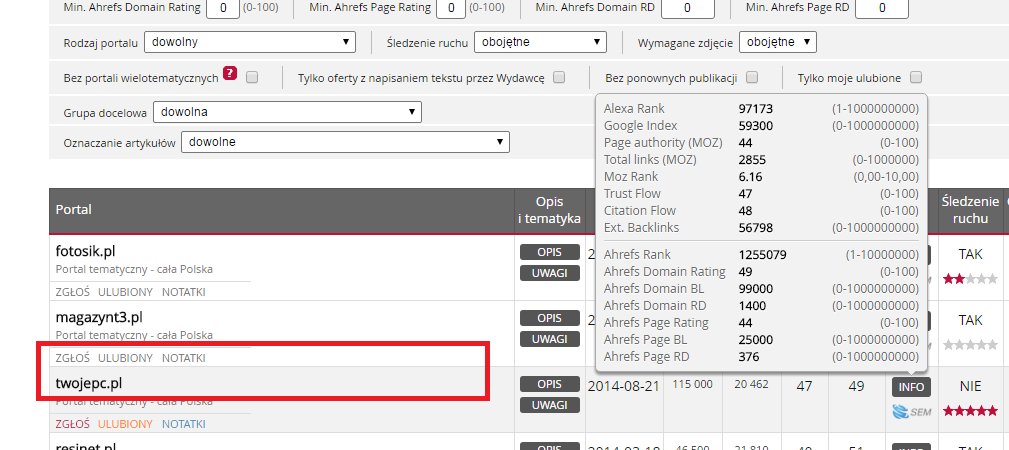This screenshot has height=450, width=1009.
Task: Click the SEM logo icon under INFO
Action: point(911,411)
